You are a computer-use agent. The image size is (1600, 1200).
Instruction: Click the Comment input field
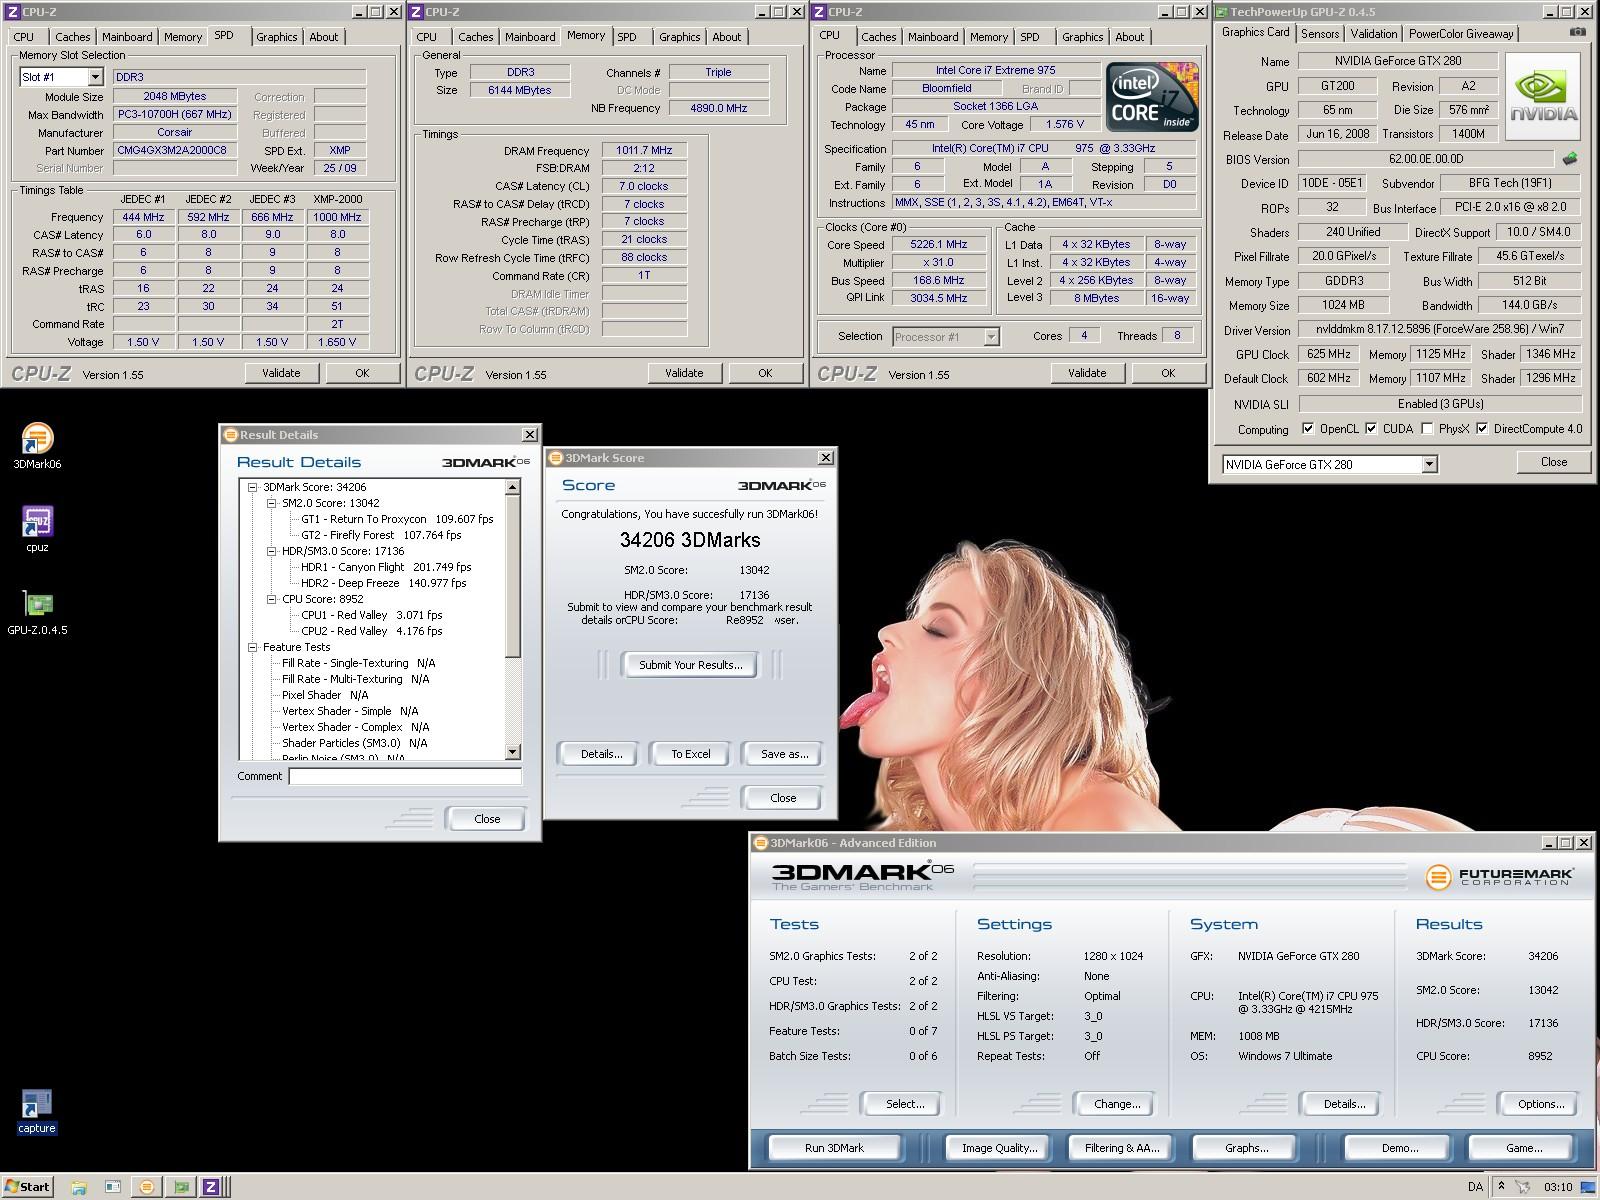coord(405,776)
